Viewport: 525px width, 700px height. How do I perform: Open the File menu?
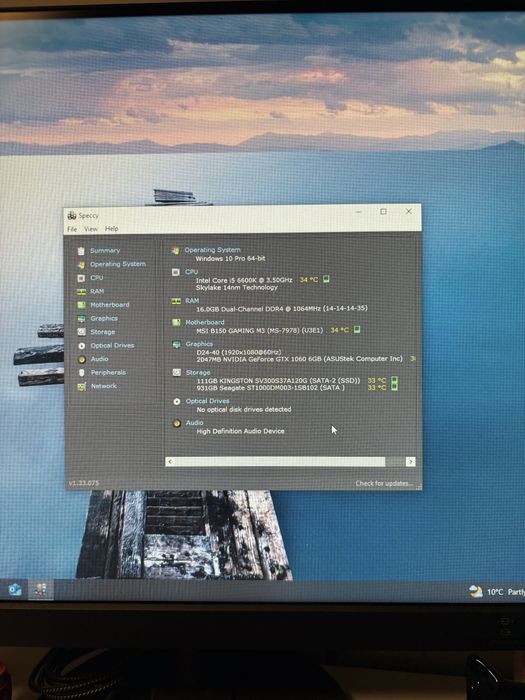(72, 229)
